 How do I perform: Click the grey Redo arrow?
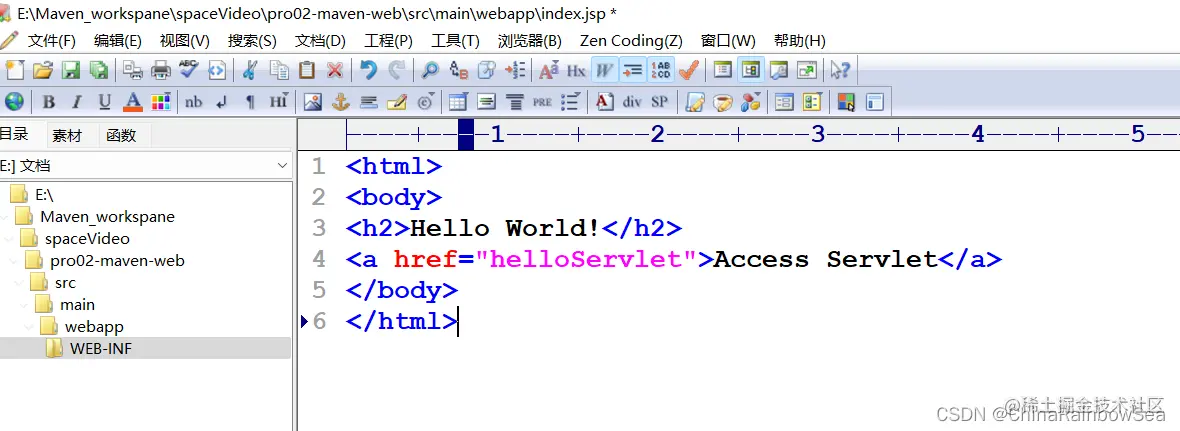pyautogui.click(x=397, y=71)
